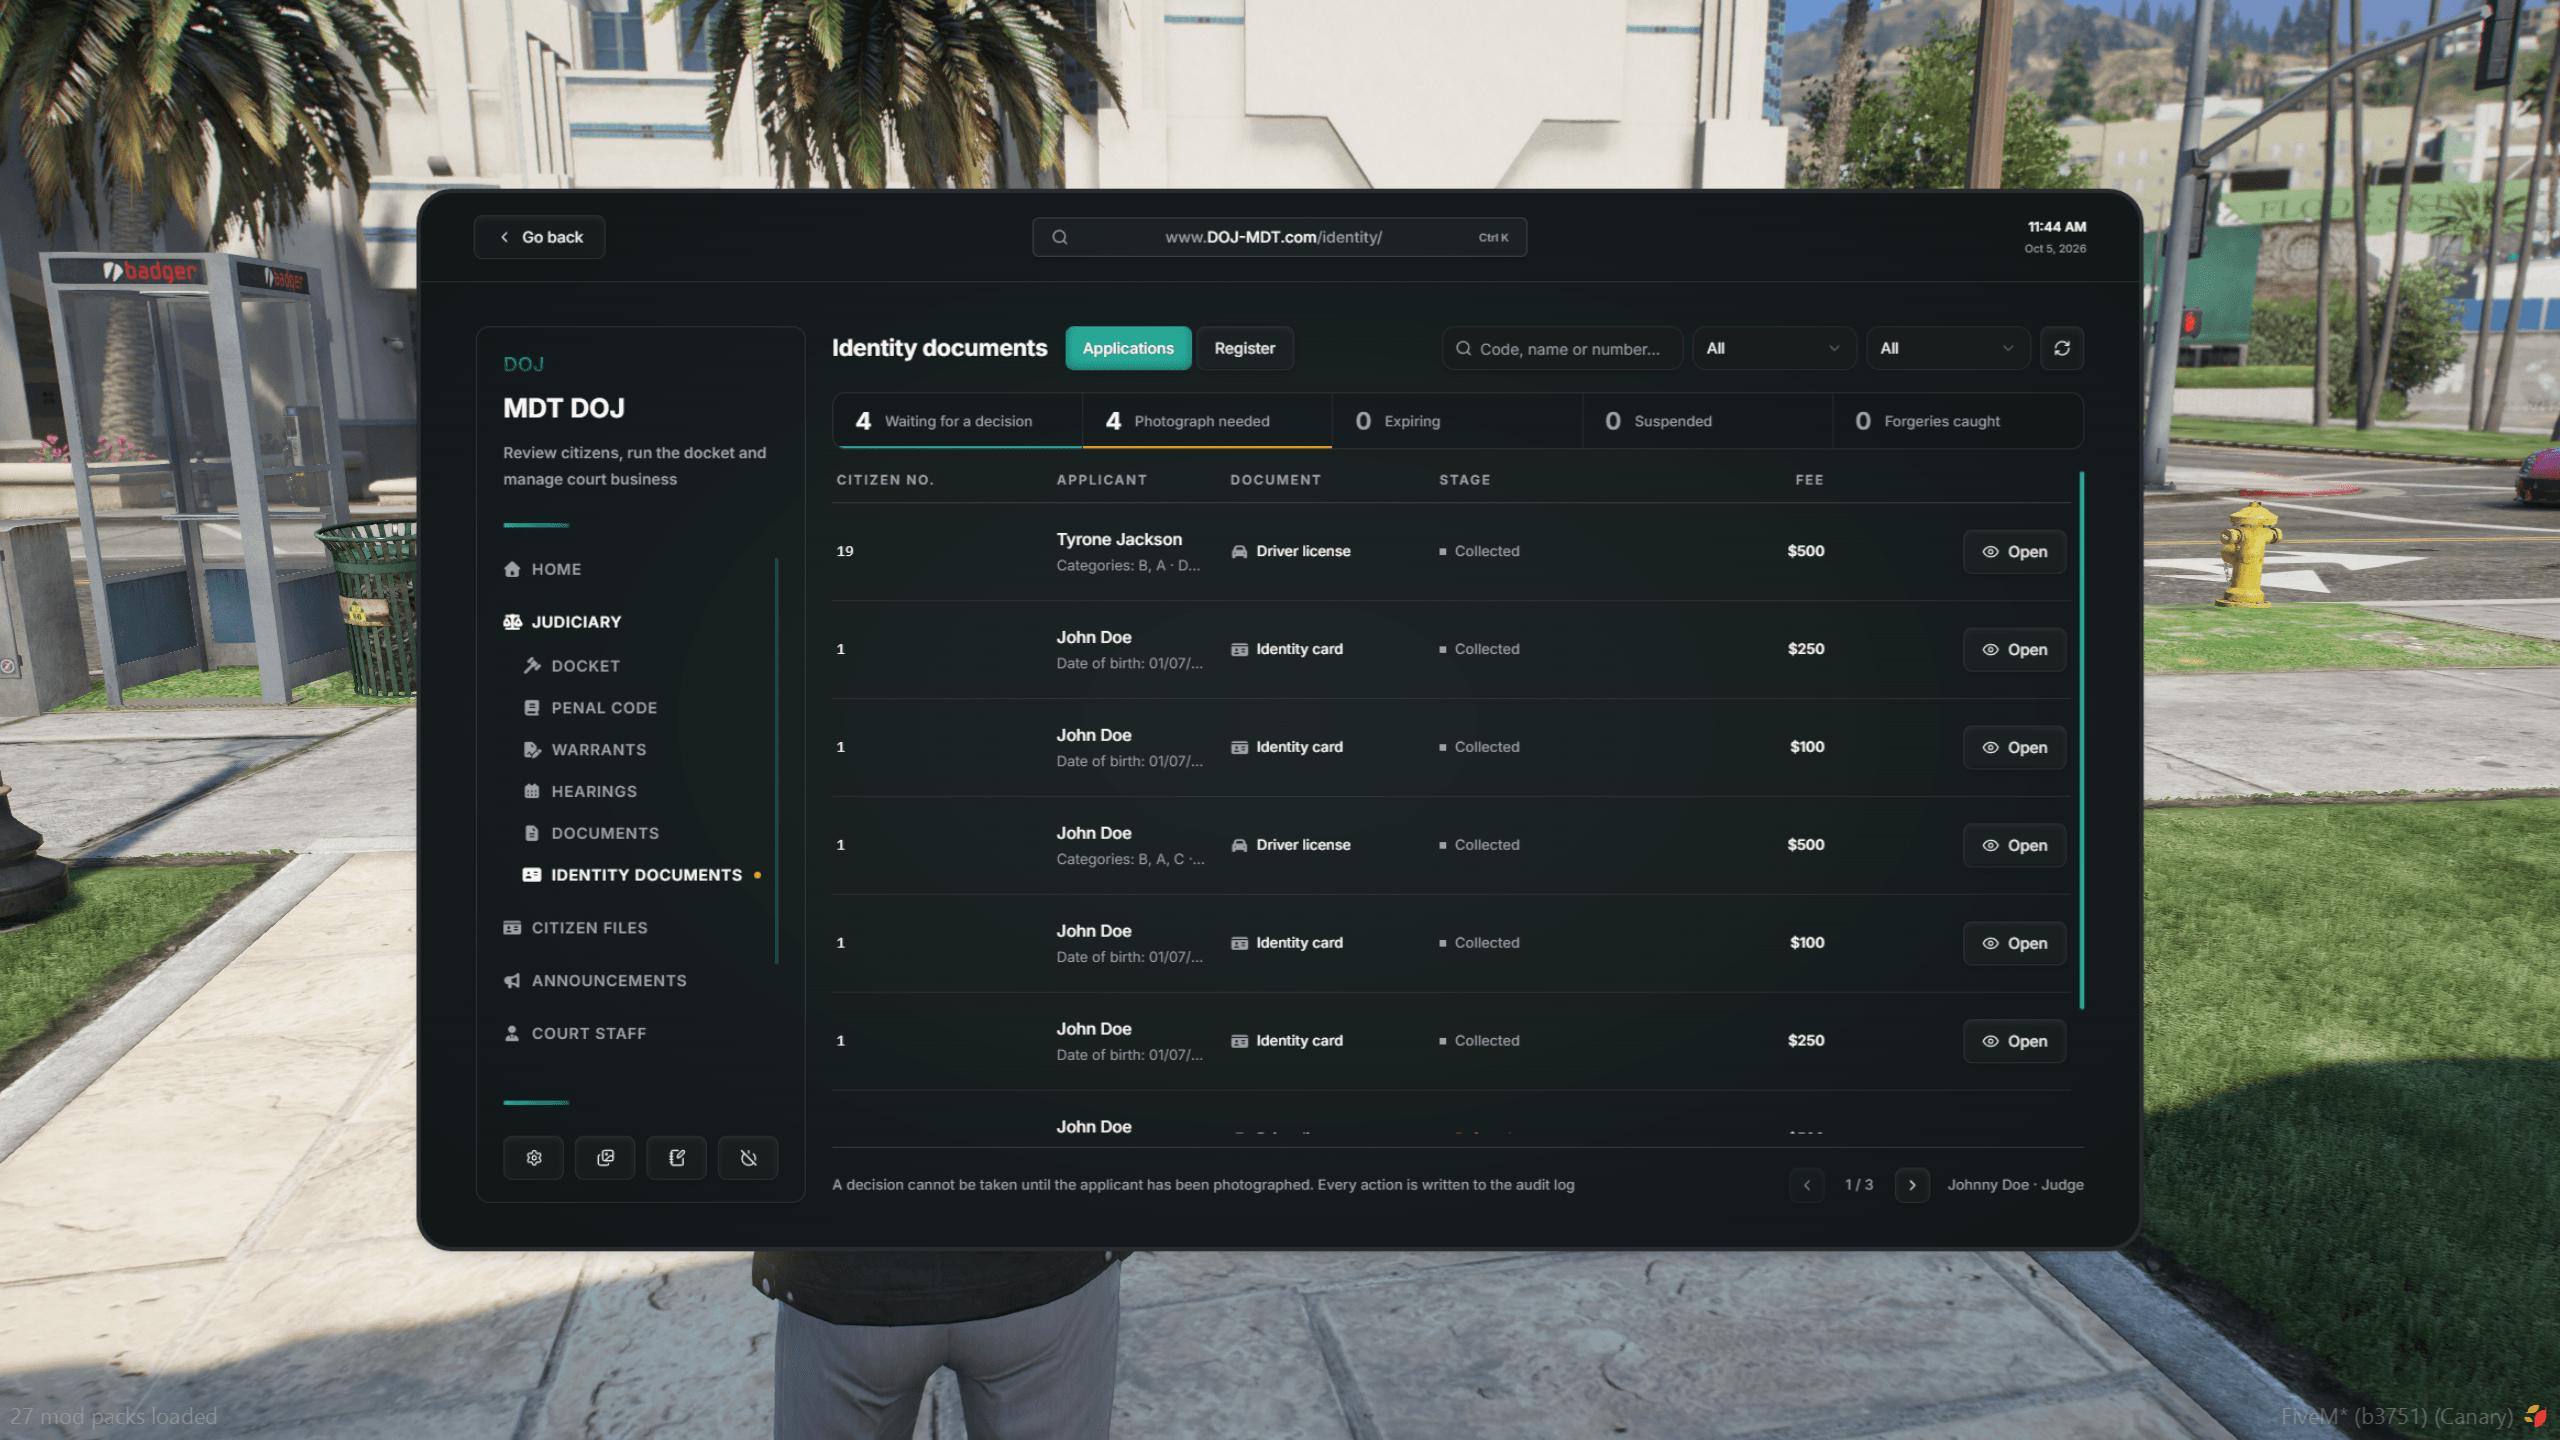The image size is (2560, 1440).
Task: Open Tyrone Jackson's driver license application
Action: click(2014, 552)
